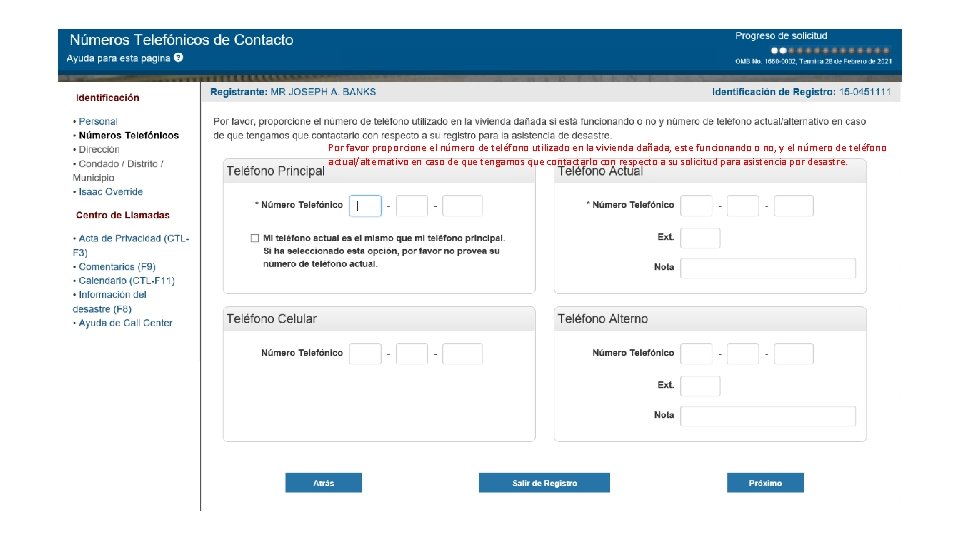The image size is (960, 540).
Task: Click the Próximo button
Action: coord(765,483)
